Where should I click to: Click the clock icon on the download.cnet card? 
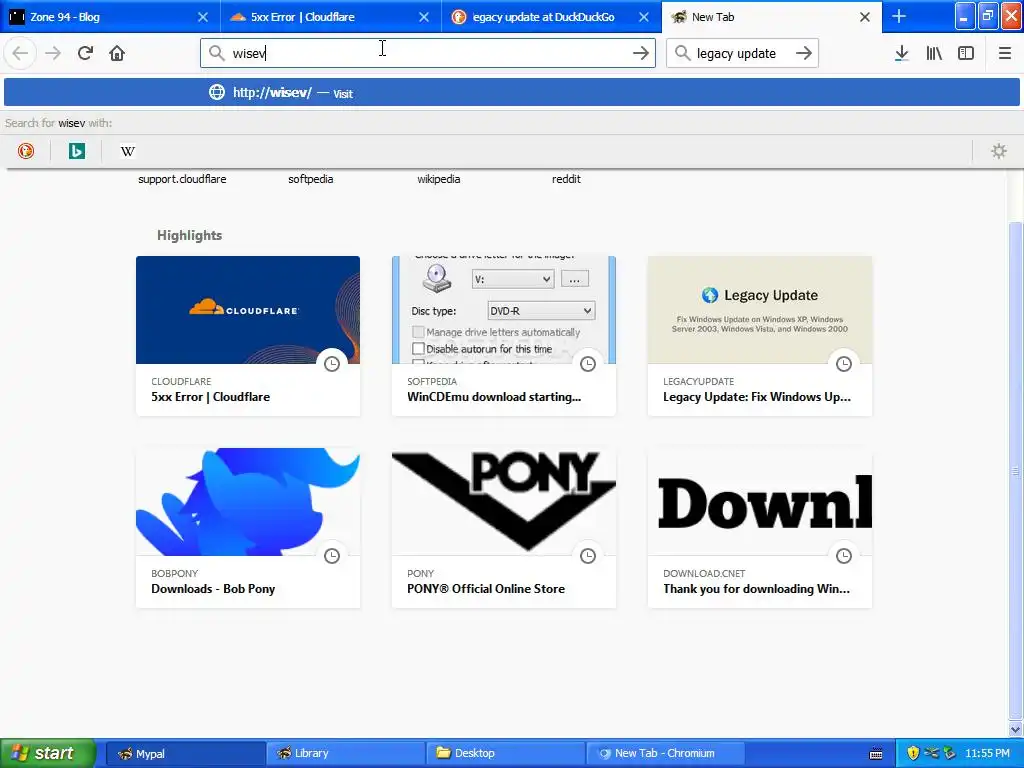click(x=844, y=556)
